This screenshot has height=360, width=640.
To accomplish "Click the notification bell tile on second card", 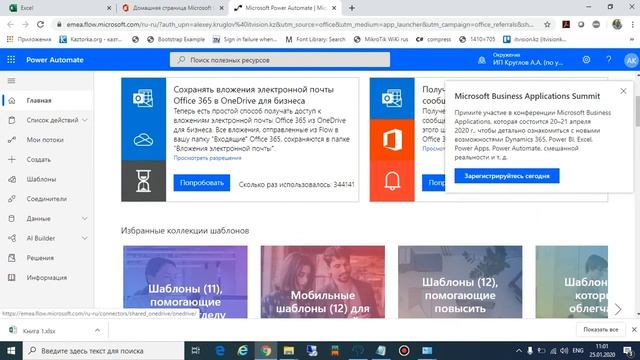I will click(392, 181).
